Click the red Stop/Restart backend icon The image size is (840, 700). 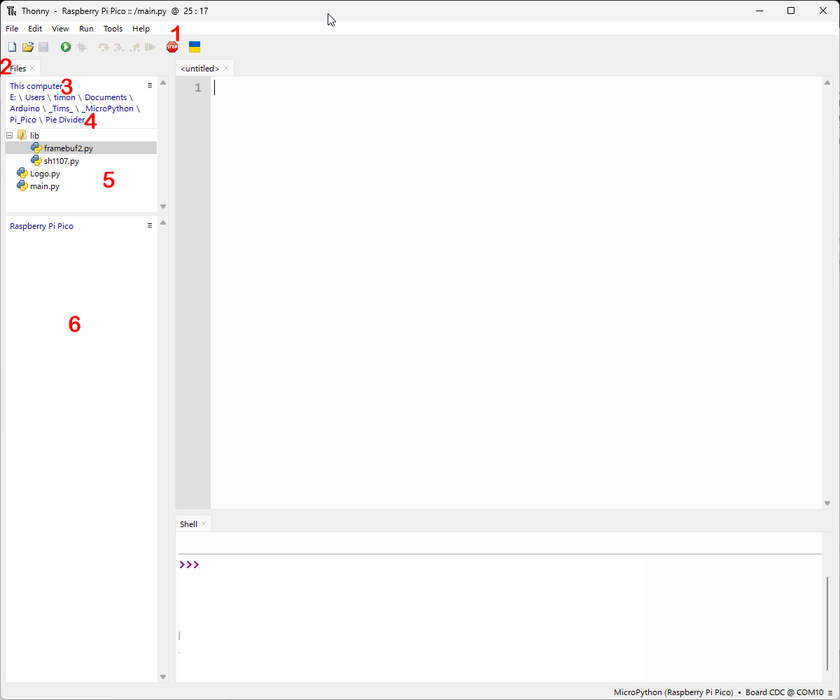[172, 47]
